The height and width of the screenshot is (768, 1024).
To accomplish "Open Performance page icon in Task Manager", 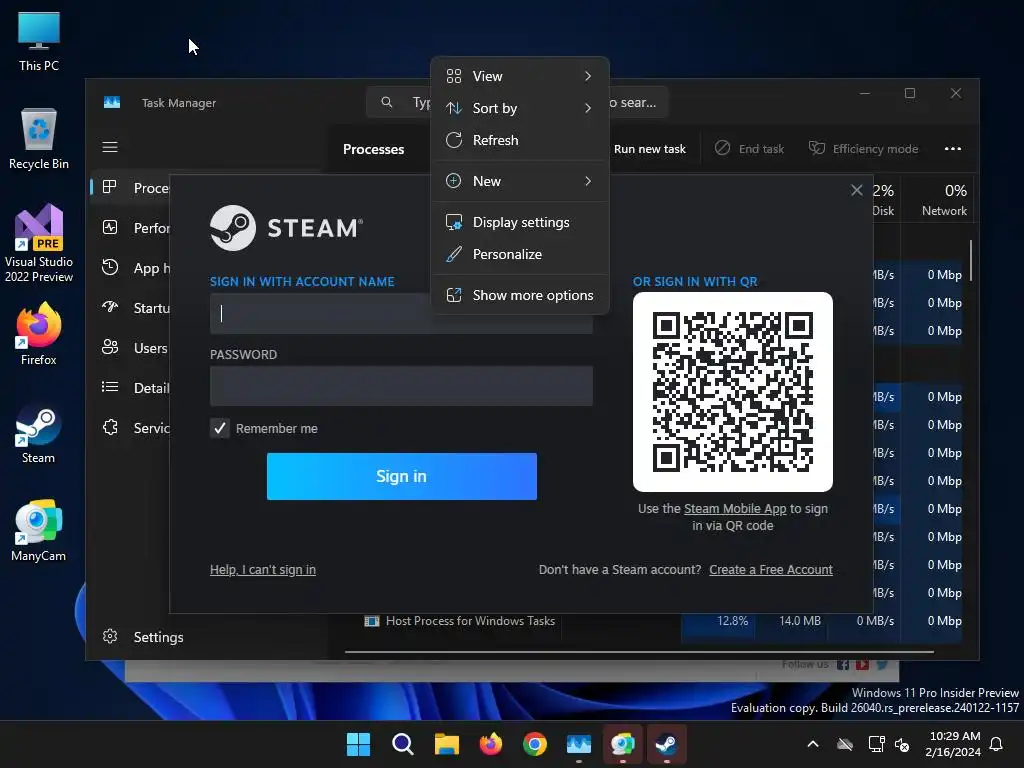I will 110,227.
